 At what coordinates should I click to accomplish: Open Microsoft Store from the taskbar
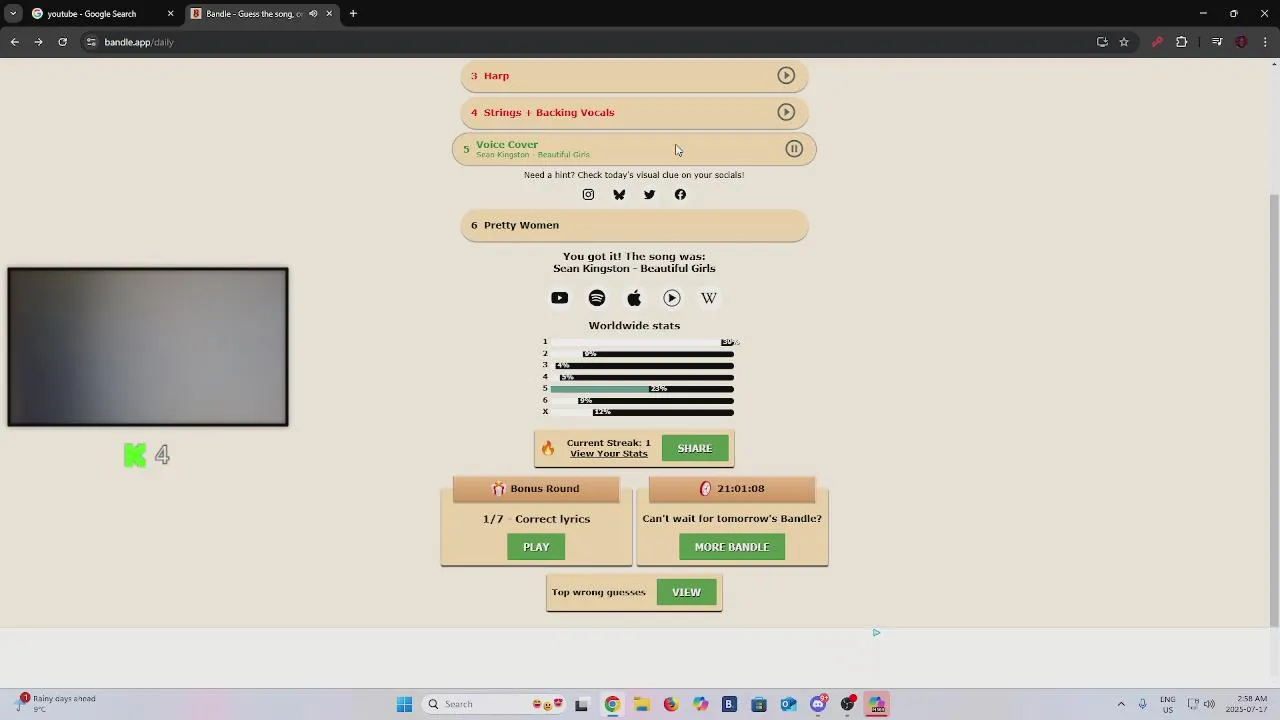pos(759,704)
